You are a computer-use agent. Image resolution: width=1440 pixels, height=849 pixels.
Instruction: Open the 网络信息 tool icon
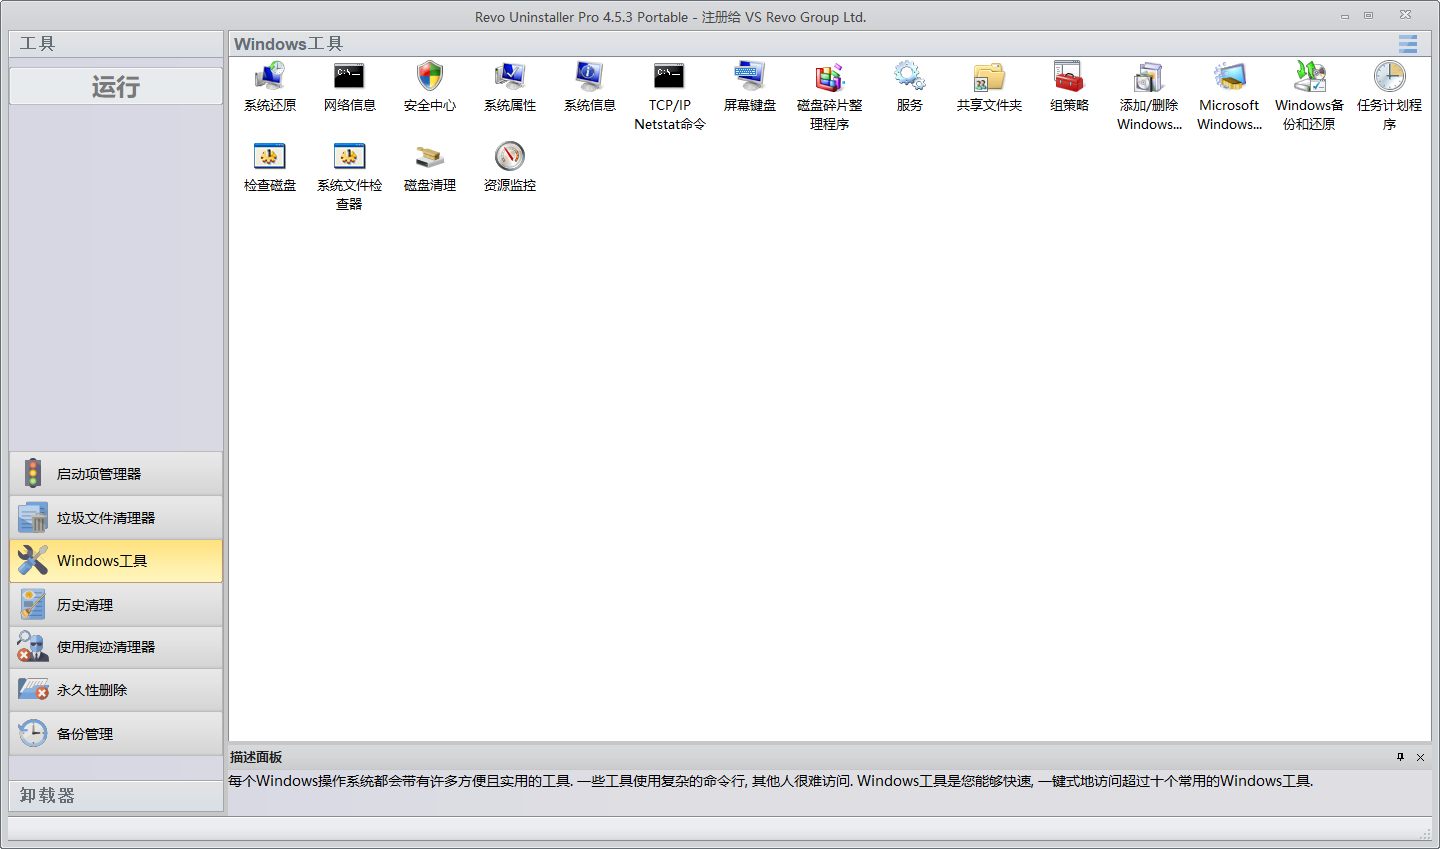coord(350,77)
